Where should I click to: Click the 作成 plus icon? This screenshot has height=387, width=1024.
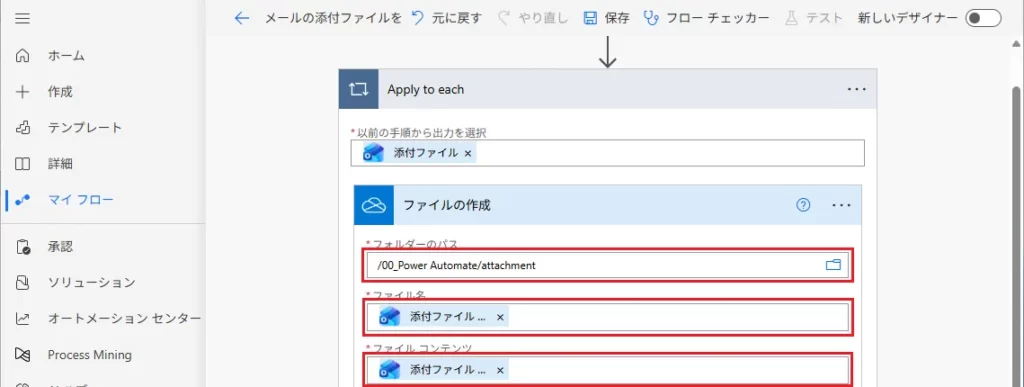[22, 92]
